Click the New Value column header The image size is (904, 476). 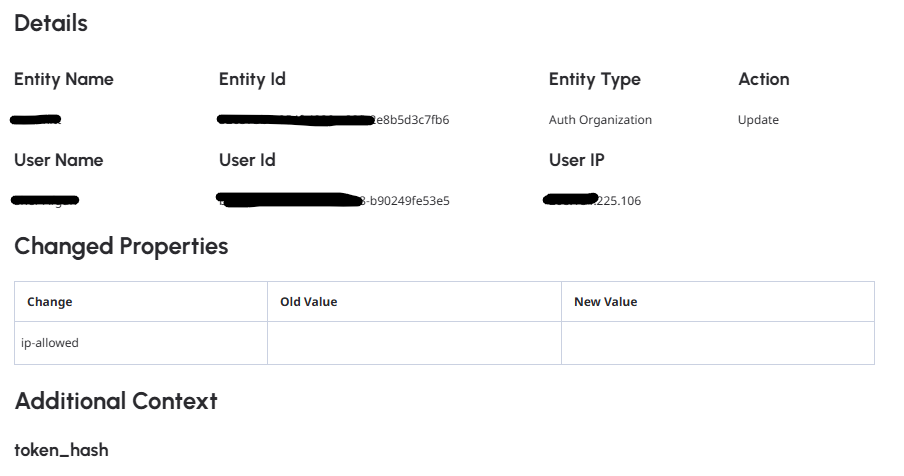[x=605, y=302]
